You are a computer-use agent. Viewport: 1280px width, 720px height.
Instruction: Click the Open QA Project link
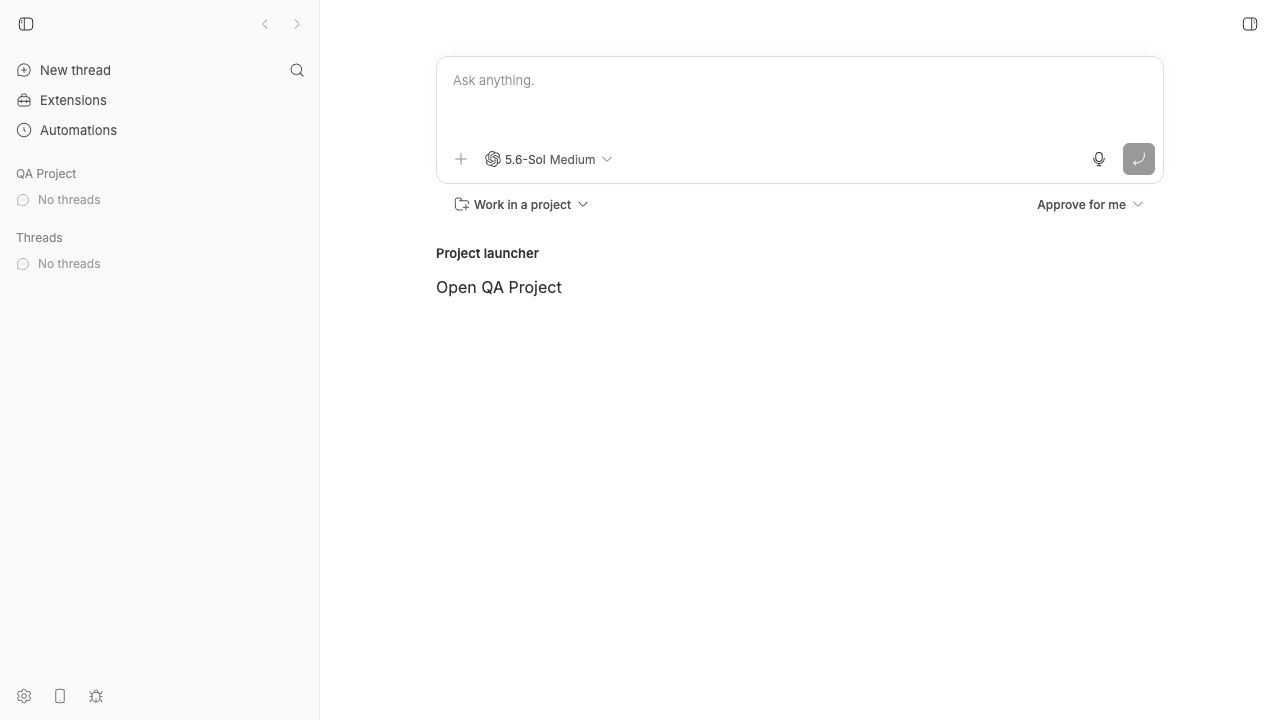click(x=499, y=287)
